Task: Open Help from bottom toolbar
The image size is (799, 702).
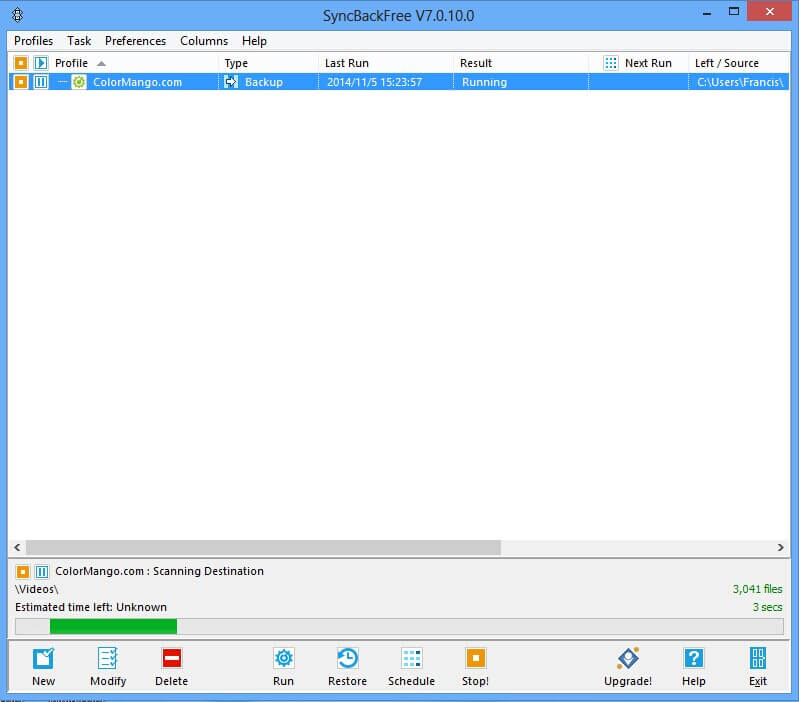Action: pyautogui.click(x=693, y=659)
